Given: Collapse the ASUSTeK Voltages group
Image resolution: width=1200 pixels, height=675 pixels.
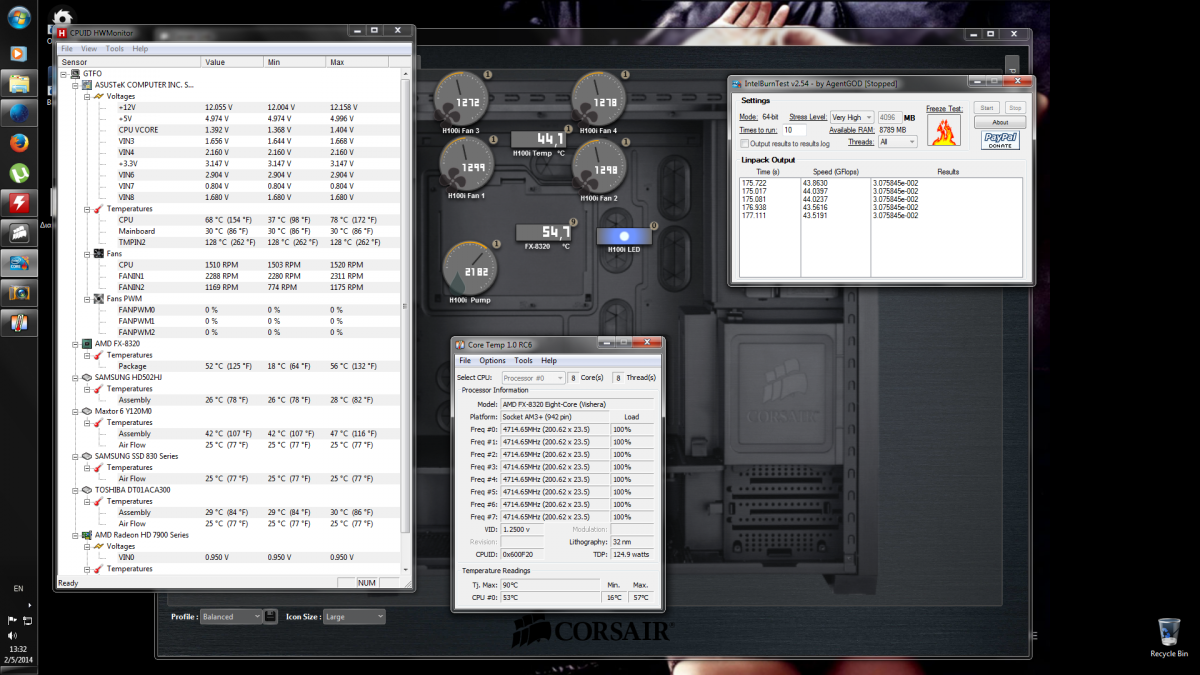Looking at the screenshot, I should [86, 96].
